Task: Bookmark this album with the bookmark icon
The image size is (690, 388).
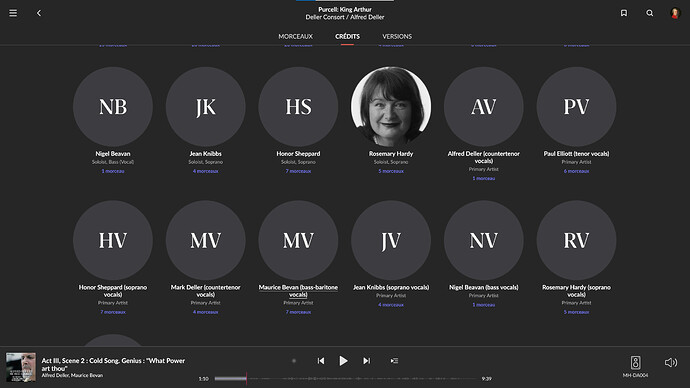Action: pos(624,13)
